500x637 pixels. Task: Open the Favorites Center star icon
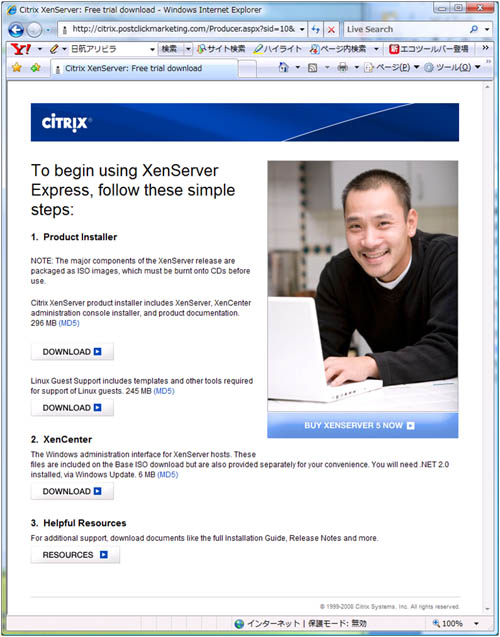[17, 67]
